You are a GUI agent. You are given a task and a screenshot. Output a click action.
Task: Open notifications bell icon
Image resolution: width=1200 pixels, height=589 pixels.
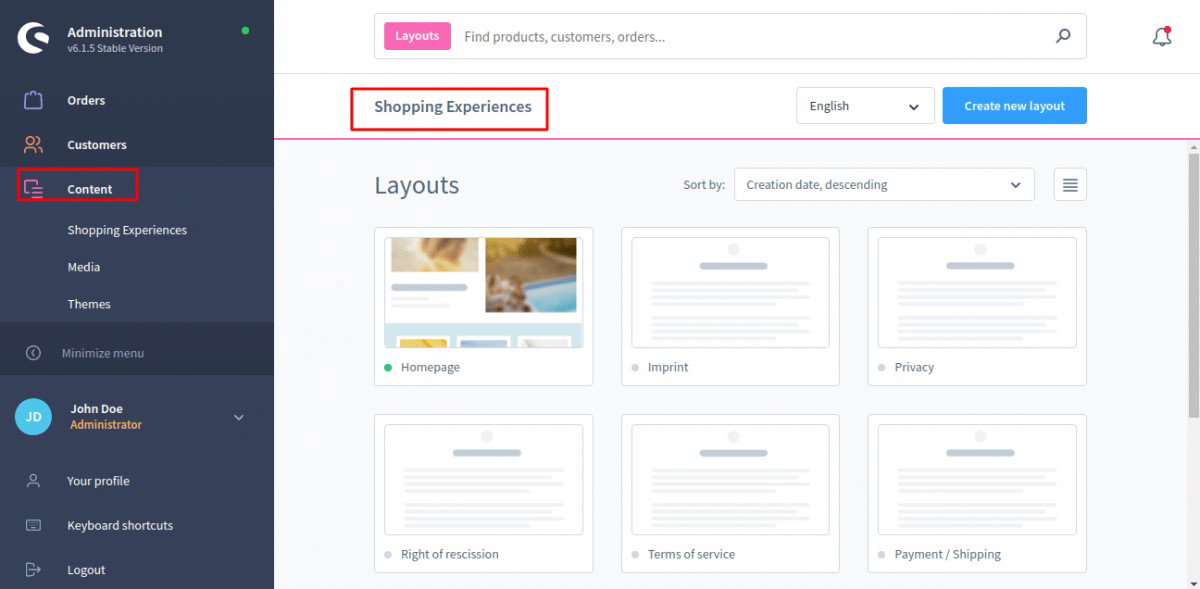[x=1161, y=37]
